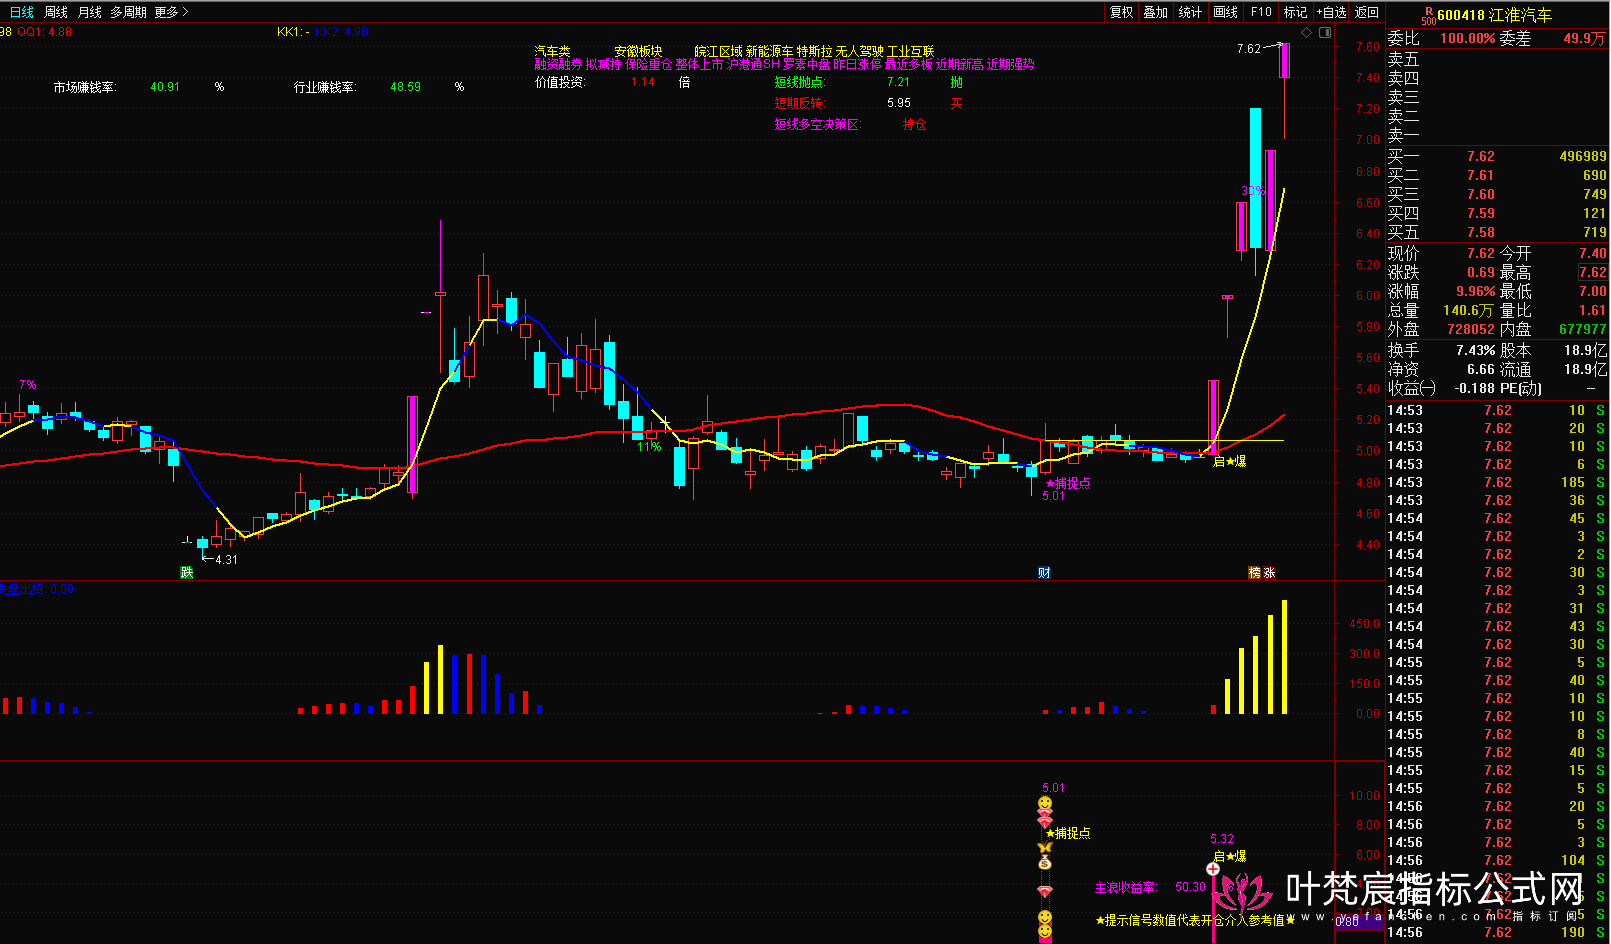Click the golden butterfly signal icon
The image size is (1611, 944).
pos(1045,848)
